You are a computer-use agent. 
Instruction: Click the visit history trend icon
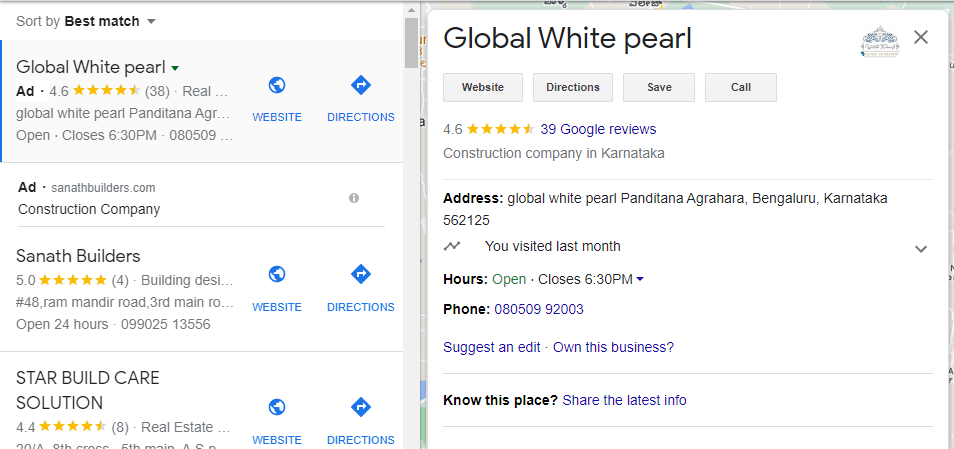(x=452, y=246)
